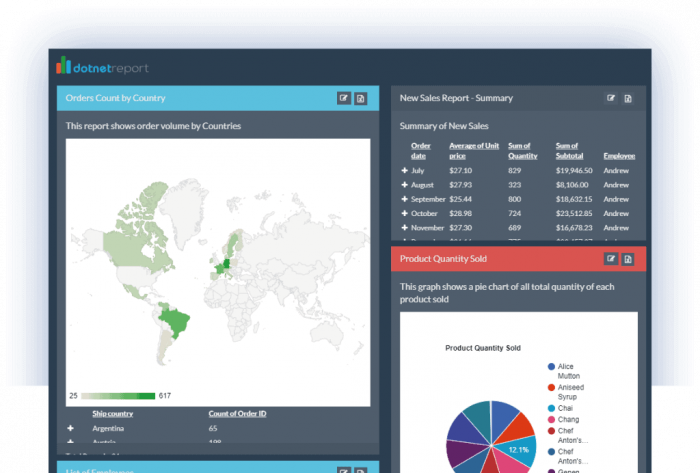Click the Andrew cell in July row
Screen dimensions: 700x473
pyautogui.click(x=616, y=170)
